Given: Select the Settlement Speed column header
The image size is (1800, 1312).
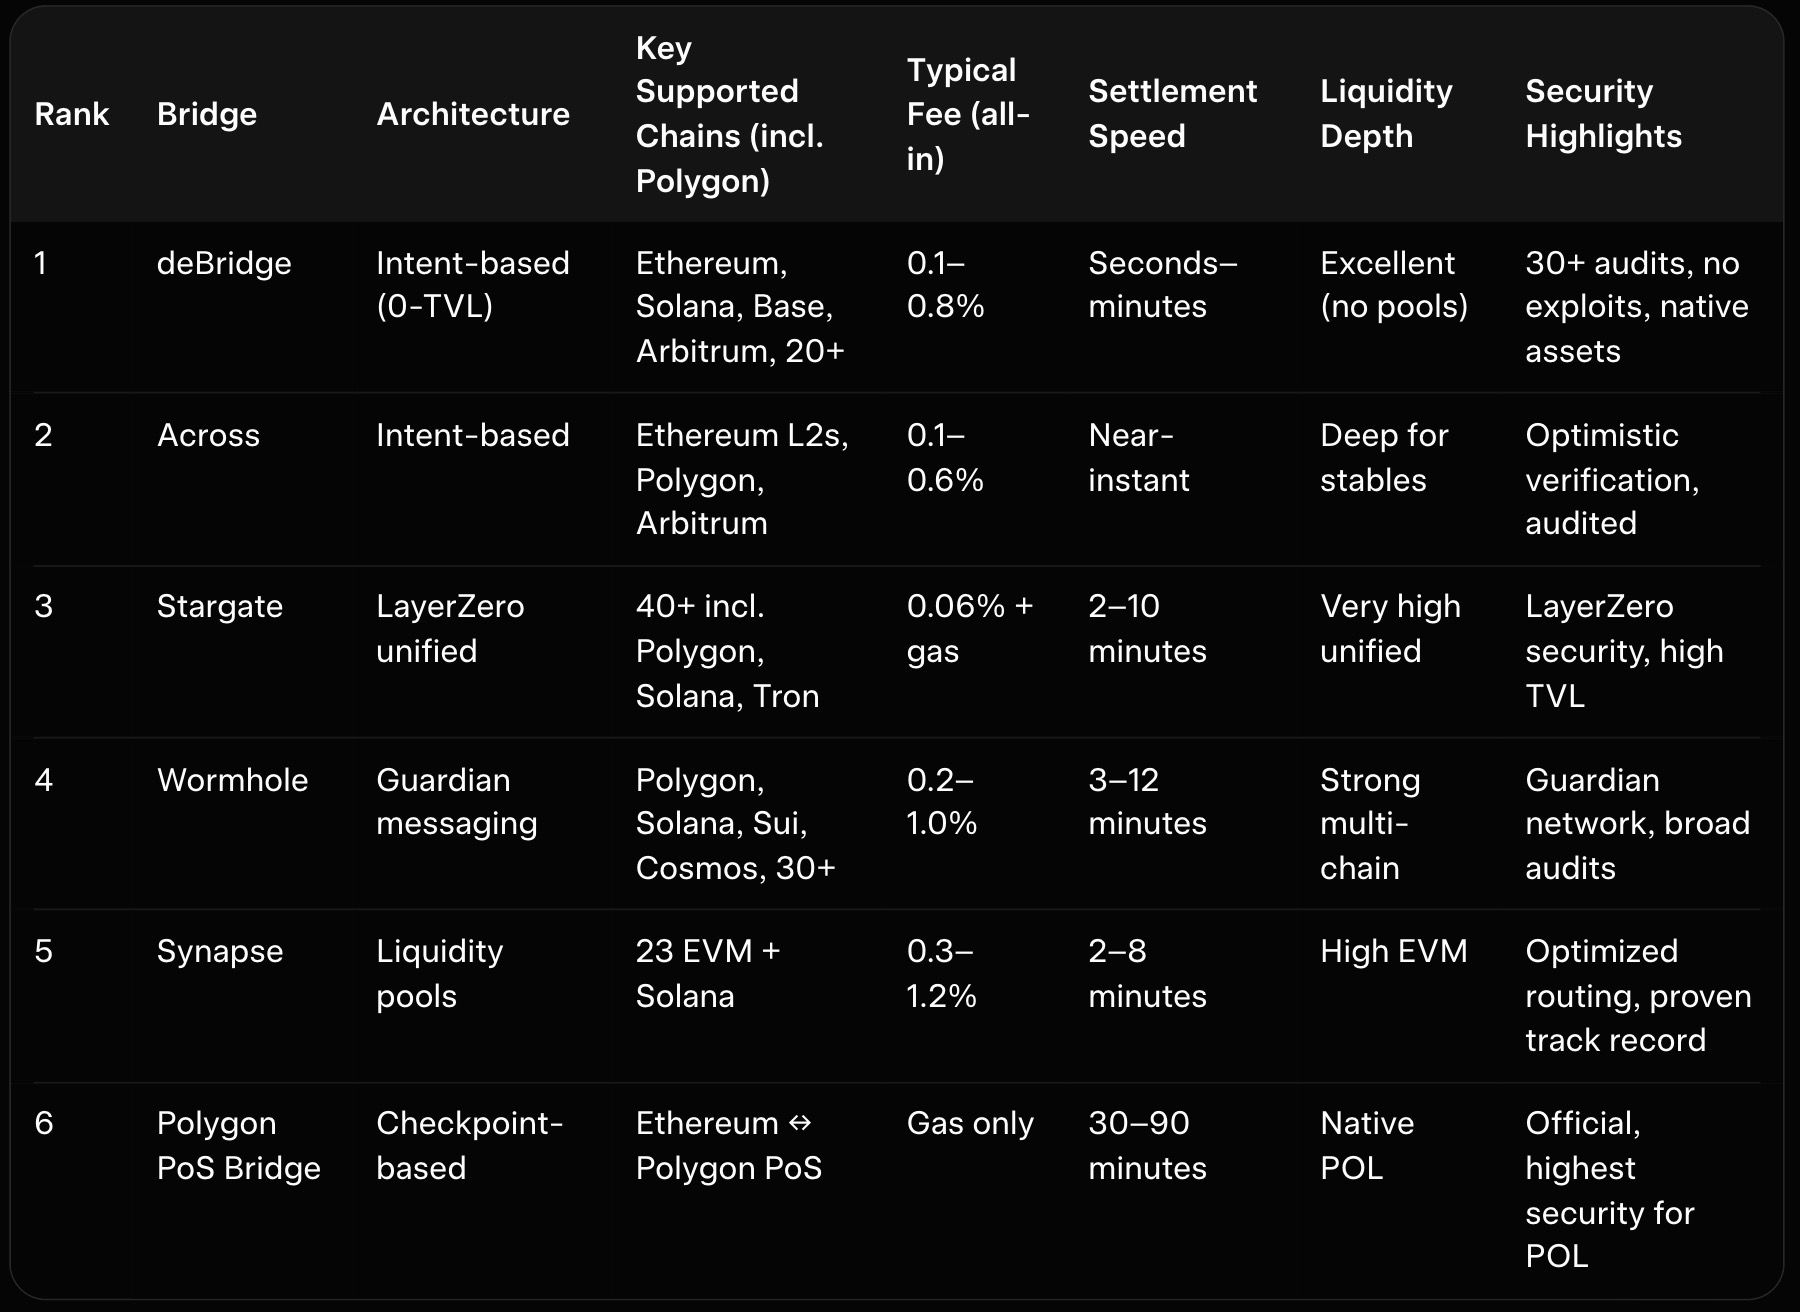Looking at the screenshot, I should pyautogui.click(x=1172, y=114).
